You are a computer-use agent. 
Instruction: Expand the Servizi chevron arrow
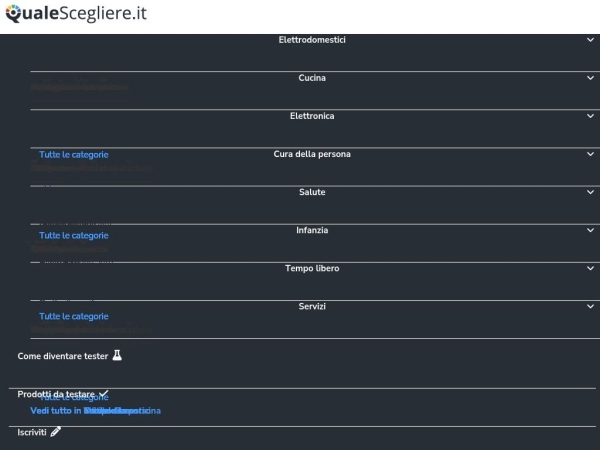(x=590, y=306)
